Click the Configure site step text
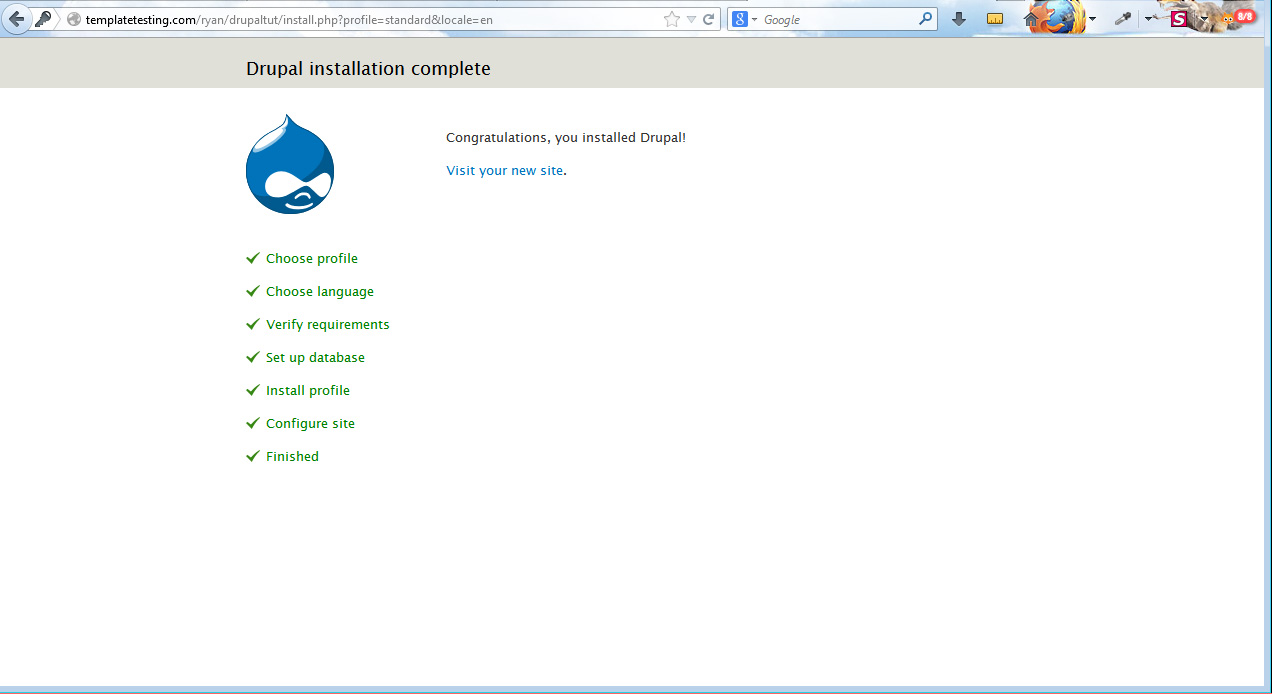The width and height of the screenshot is (1272, 694). pos(310,423)
